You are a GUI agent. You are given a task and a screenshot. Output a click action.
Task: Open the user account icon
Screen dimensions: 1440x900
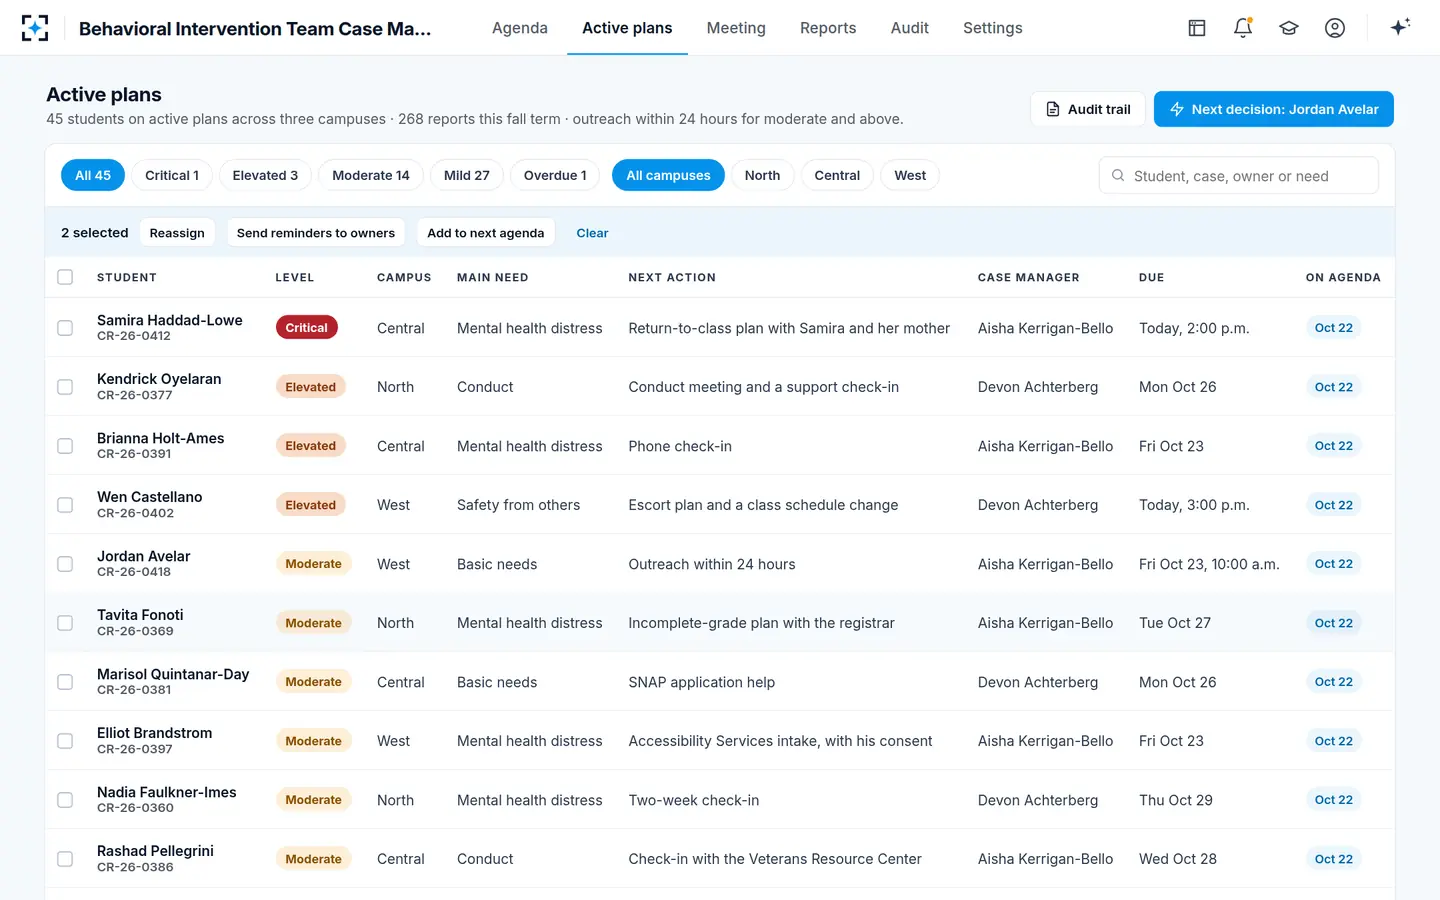tap(1335, 28)
